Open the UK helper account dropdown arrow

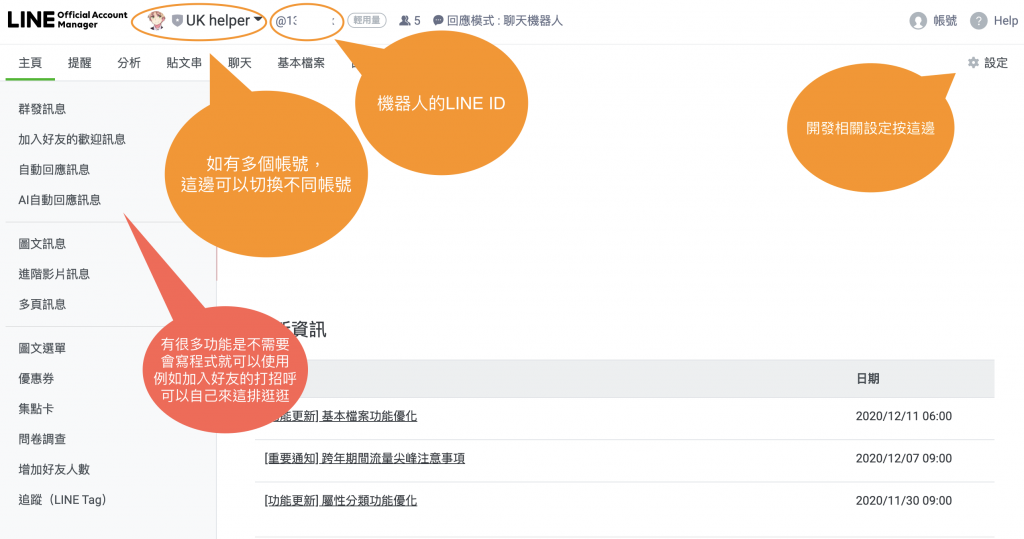coord(258,20)
